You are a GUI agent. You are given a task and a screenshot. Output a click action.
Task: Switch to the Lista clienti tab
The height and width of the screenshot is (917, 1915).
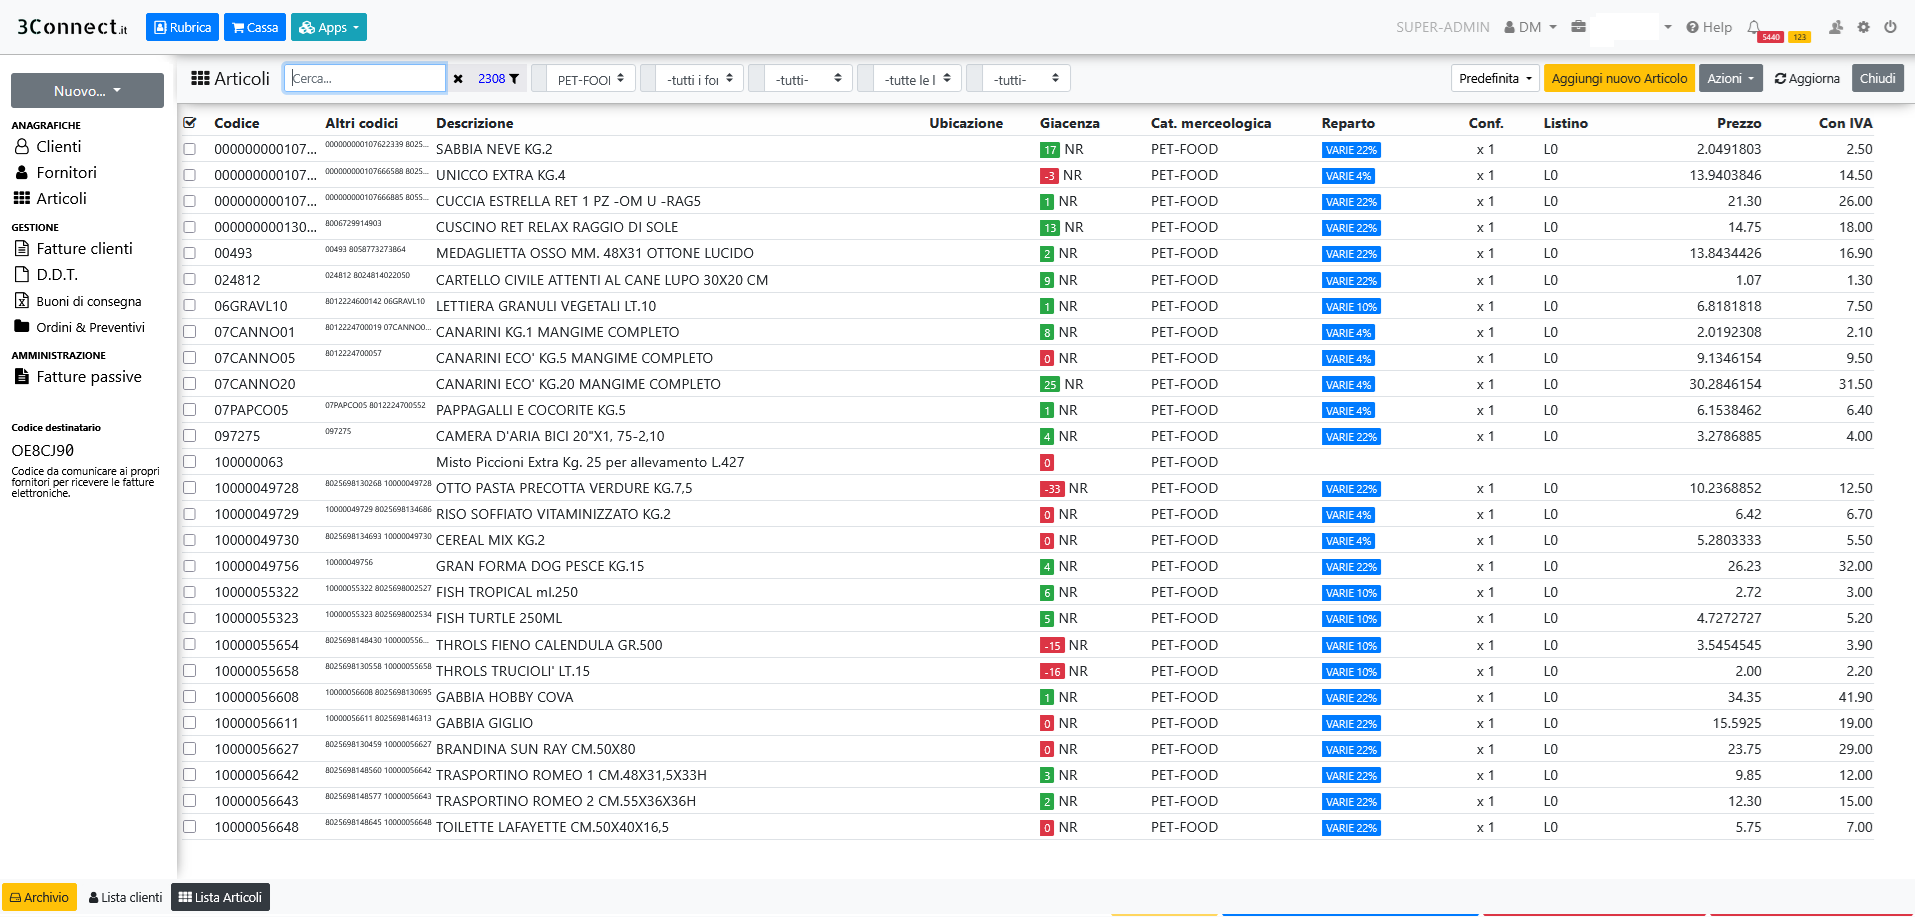[125, 897]
